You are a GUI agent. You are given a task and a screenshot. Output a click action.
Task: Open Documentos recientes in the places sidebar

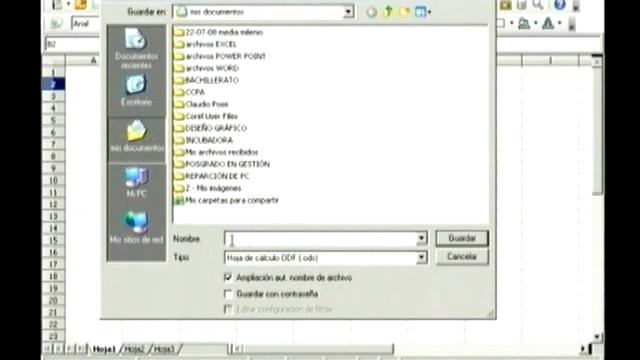(136, 48)
